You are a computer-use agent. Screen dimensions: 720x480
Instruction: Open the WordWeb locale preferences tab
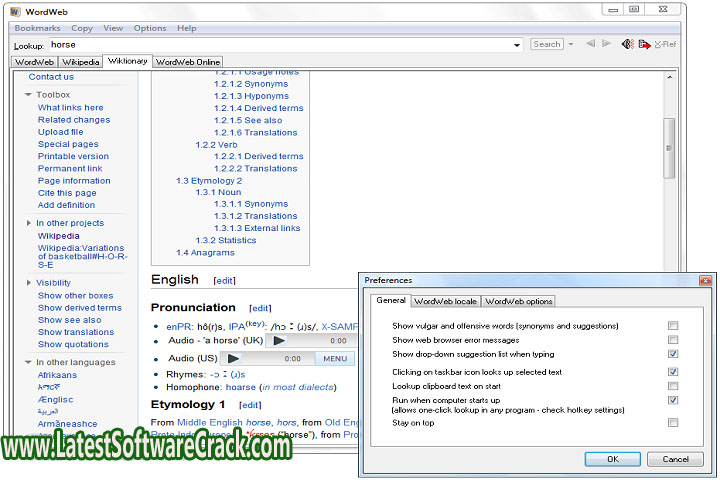click(x=445, y=301)
